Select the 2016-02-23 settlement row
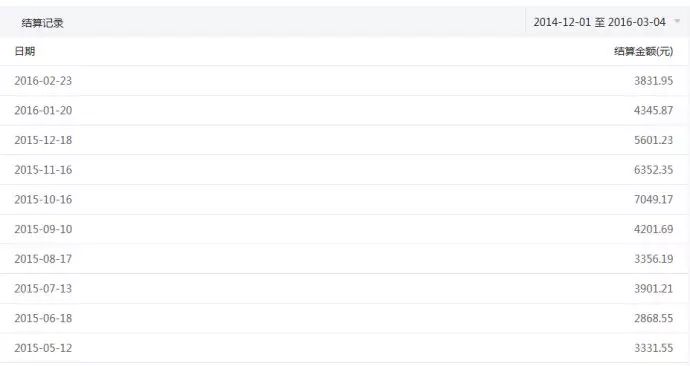The image size is (690, 366). pos(344,81)
